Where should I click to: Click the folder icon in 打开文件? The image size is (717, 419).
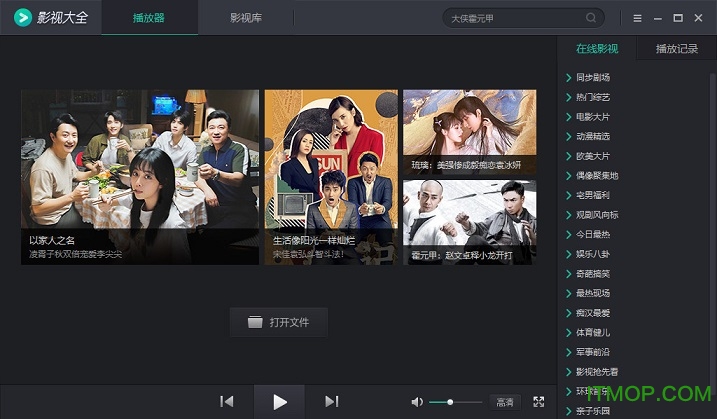[255, 322]
